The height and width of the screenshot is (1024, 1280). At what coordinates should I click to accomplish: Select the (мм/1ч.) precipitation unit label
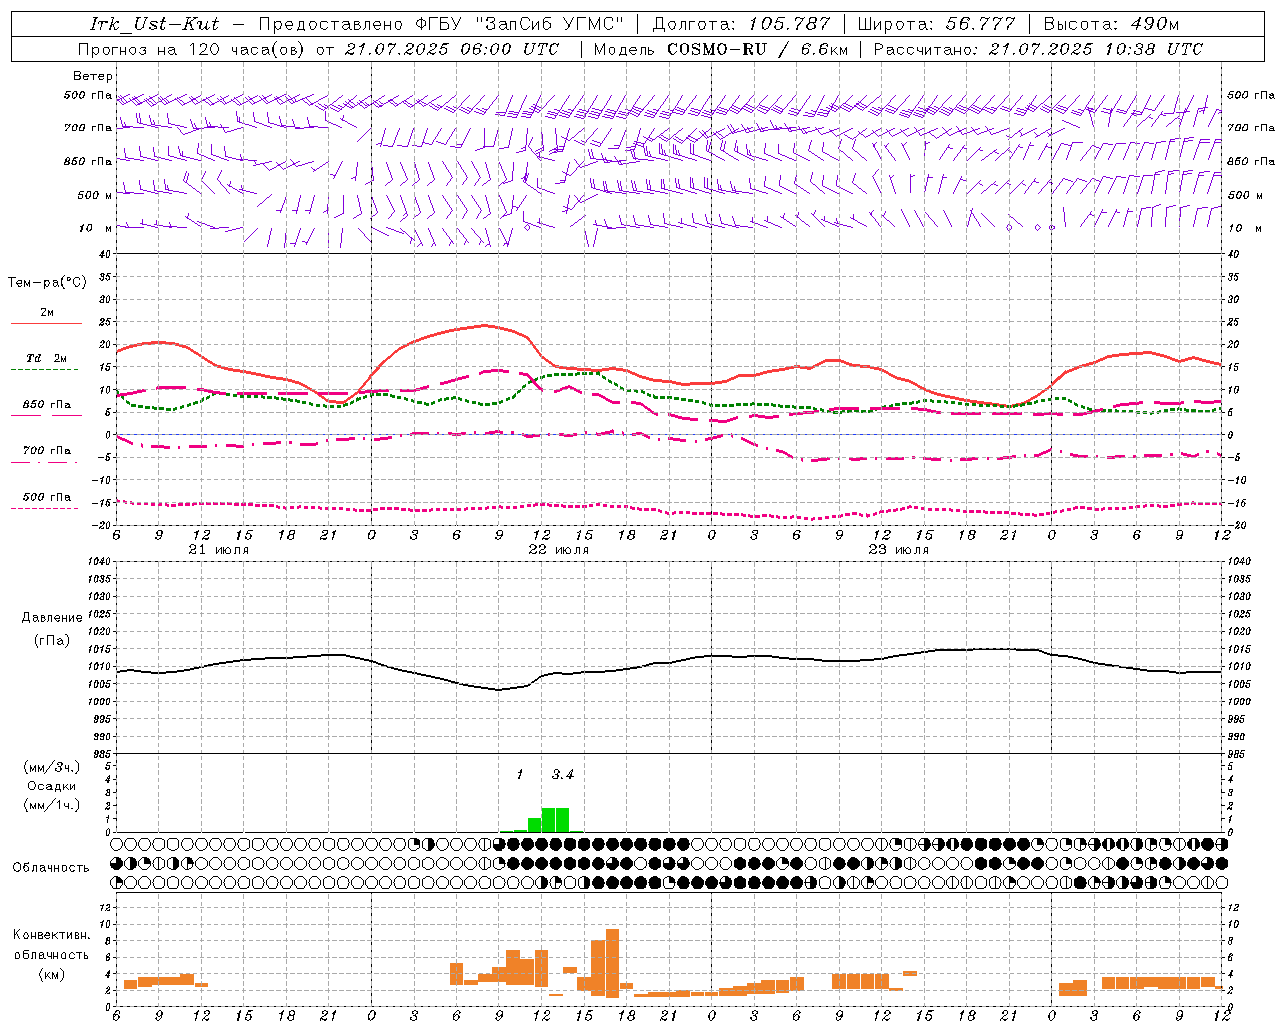point(51,805)
